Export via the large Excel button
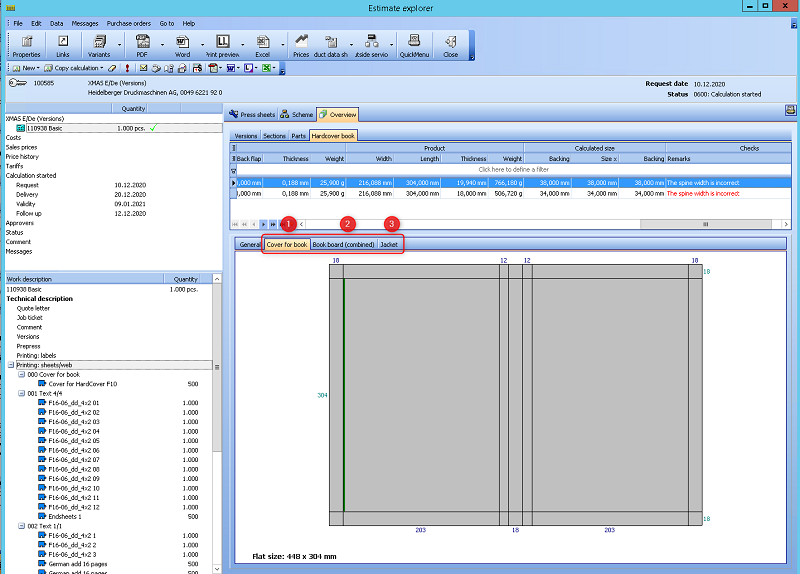This screenshot has height=574, width=800. (x=263, y=46)
